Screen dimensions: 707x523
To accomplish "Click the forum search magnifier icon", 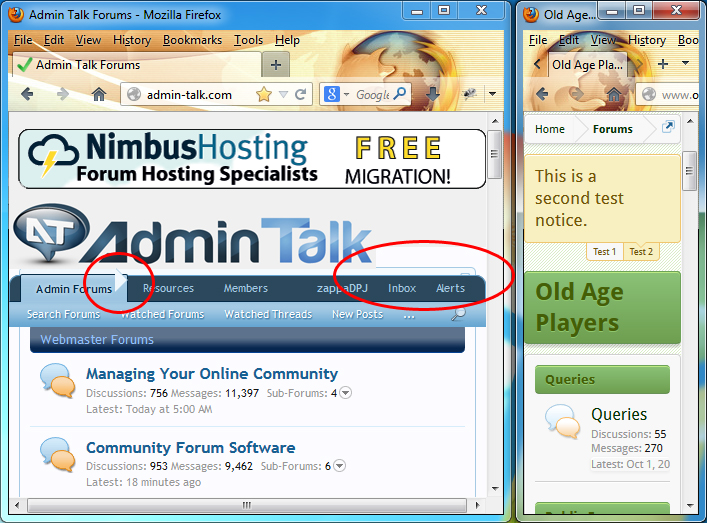I will [x=458, y=314].
